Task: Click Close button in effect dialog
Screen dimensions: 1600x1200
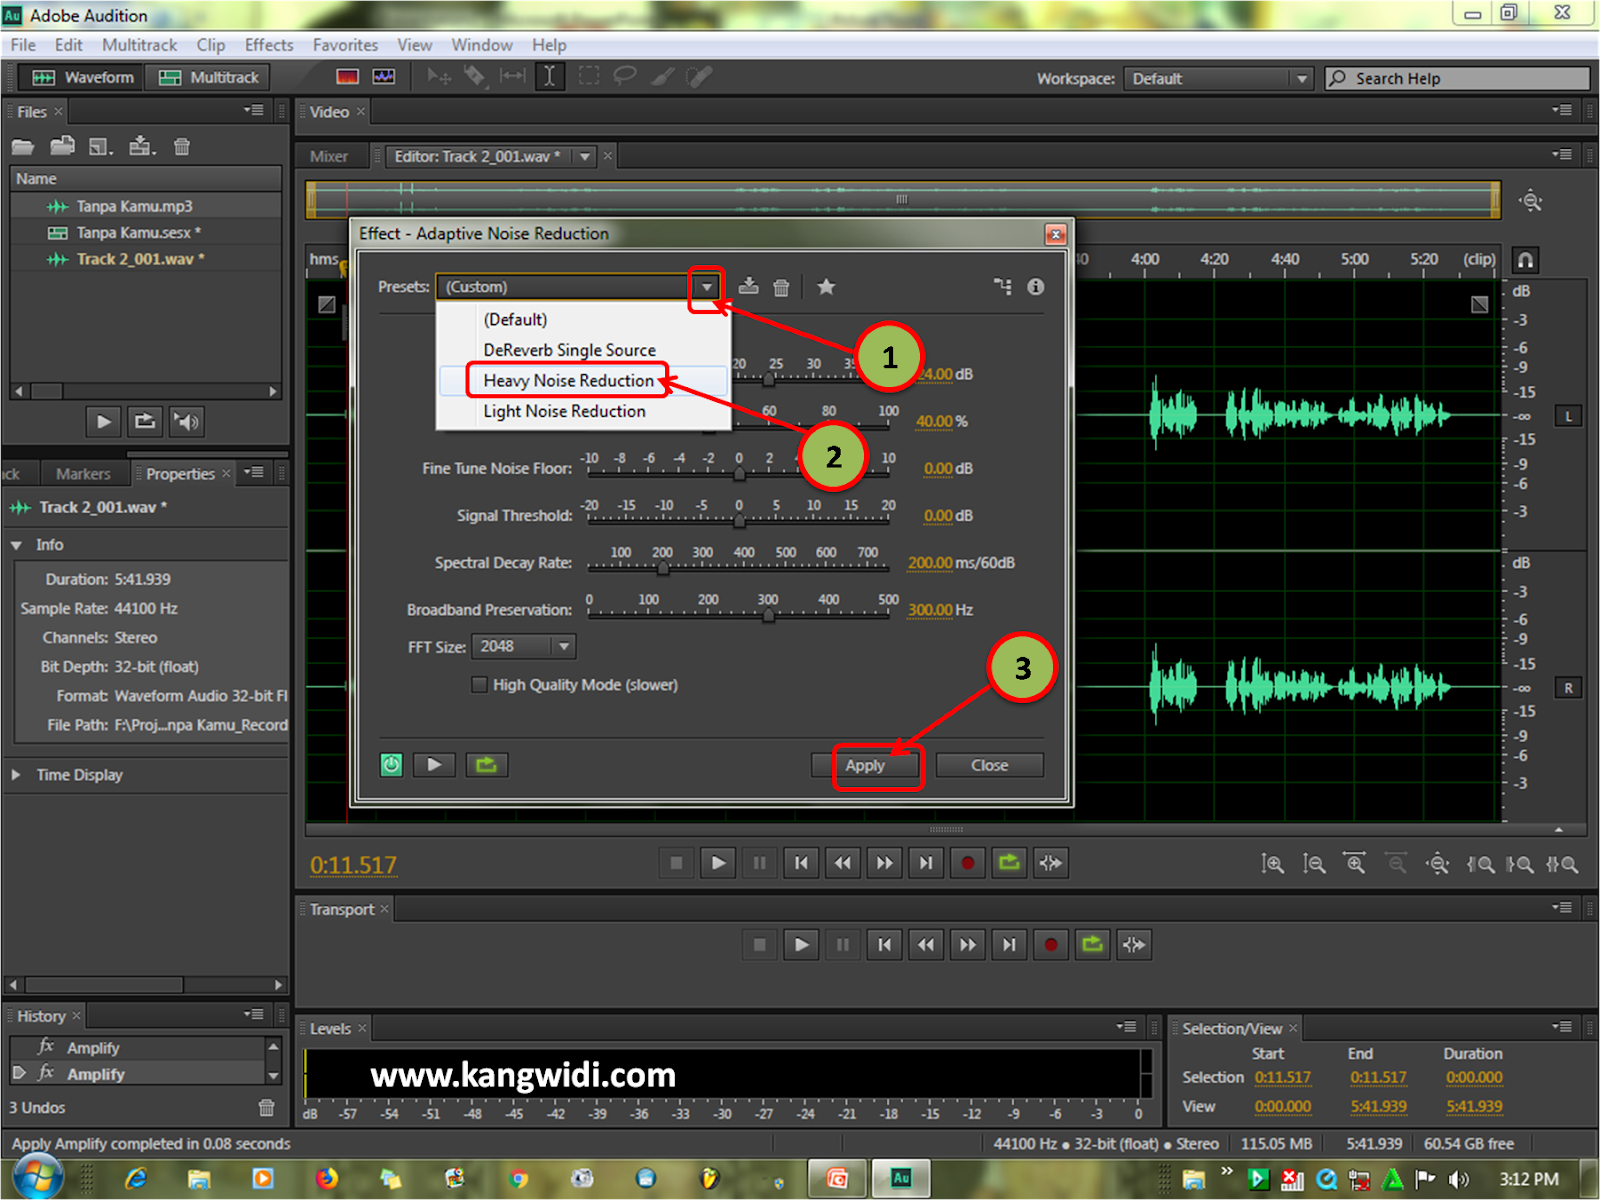Action: (x=989, y=765)
